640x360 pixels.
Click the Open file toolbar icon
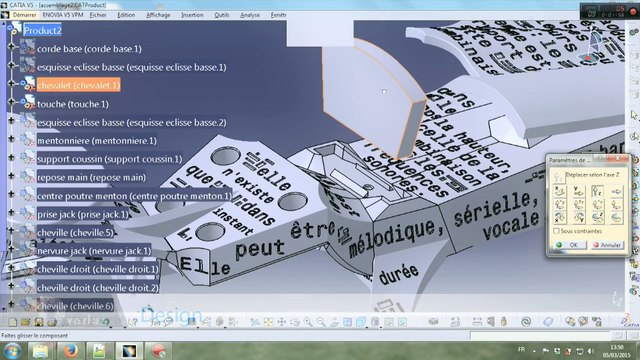pyautogui.click(x=26, y=322)
